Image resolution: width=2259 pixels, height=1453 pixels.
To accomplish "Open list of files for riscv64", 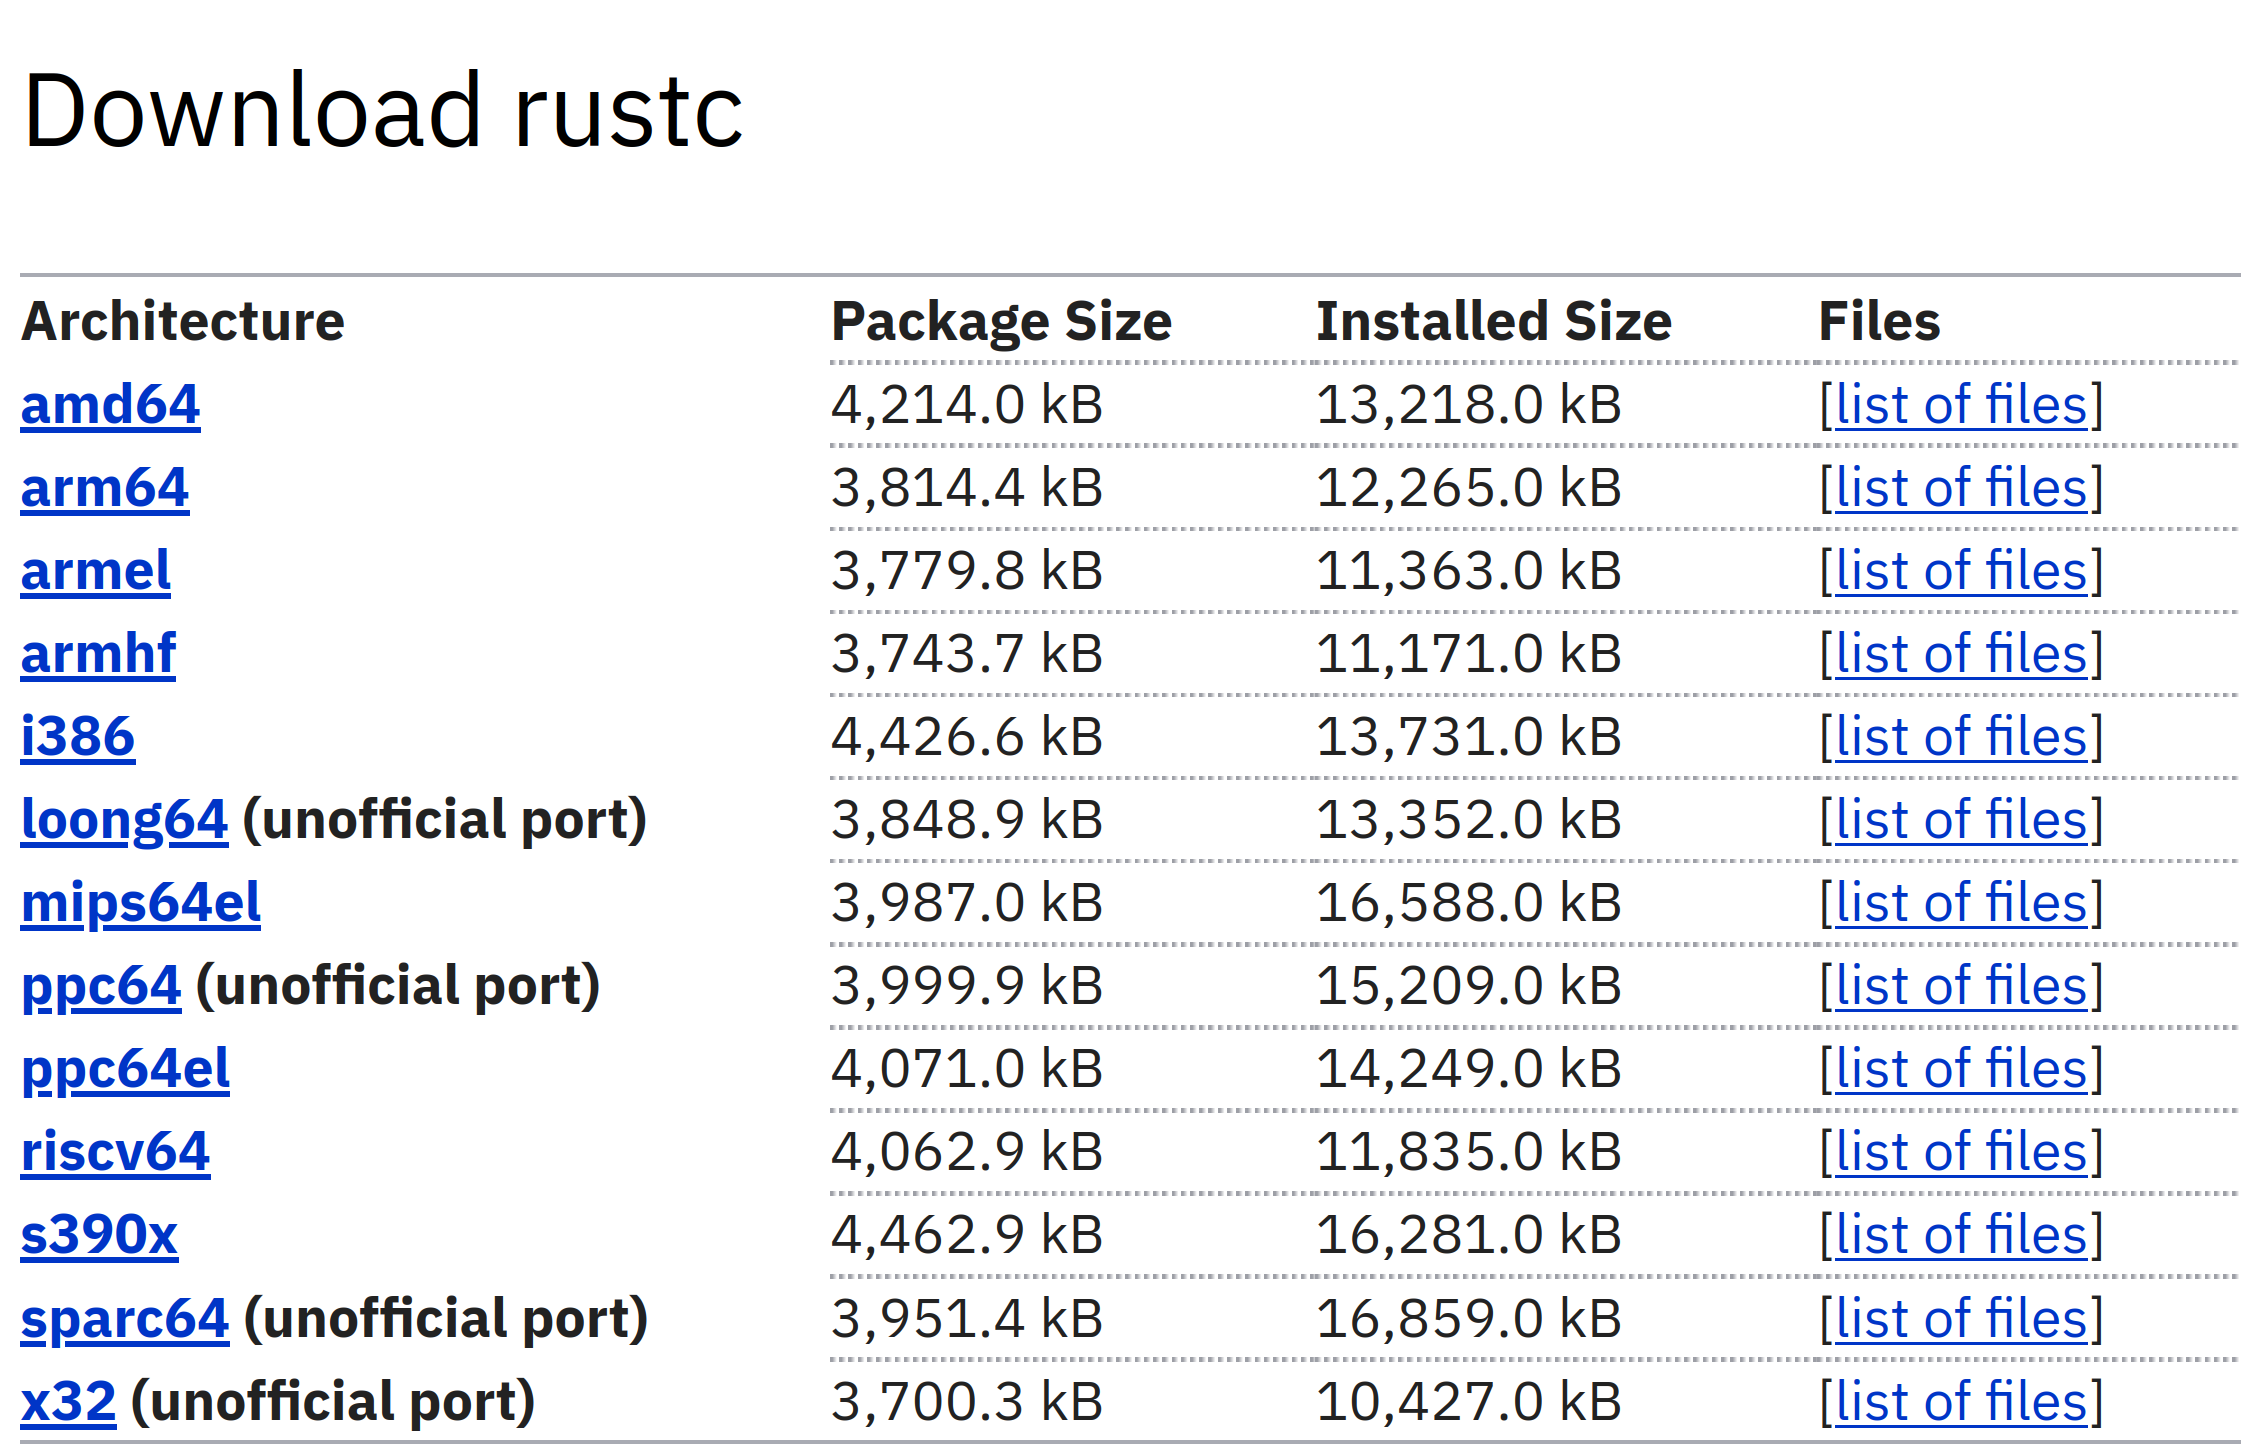I will pyautogui.click(x=1961, y=1153).
